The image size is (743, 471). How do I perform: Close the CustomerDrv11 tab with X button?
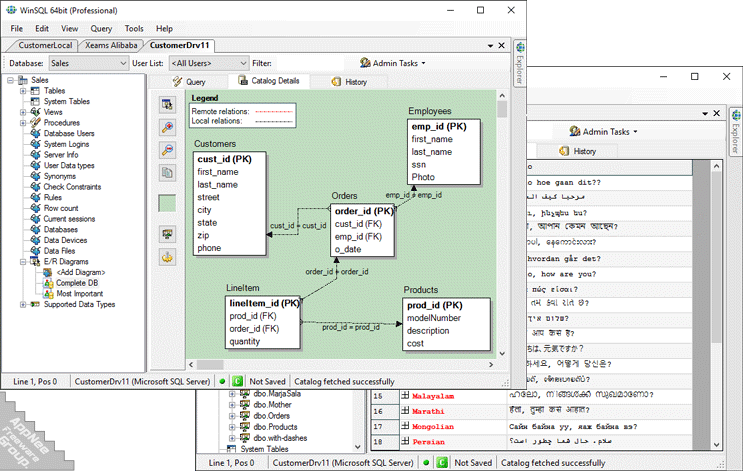click(x=502, y=45)
